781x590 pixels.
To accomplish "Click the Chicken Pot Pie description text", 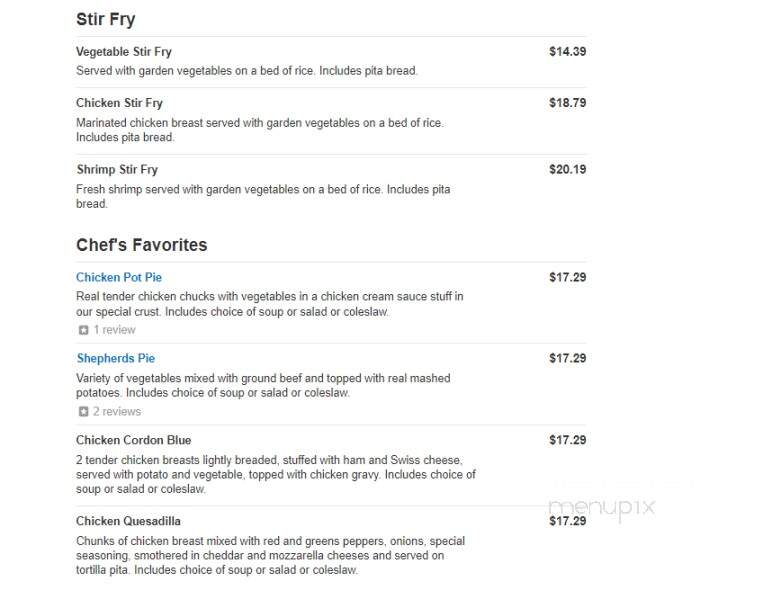I will pyautogui.click(x=269, y=304).
